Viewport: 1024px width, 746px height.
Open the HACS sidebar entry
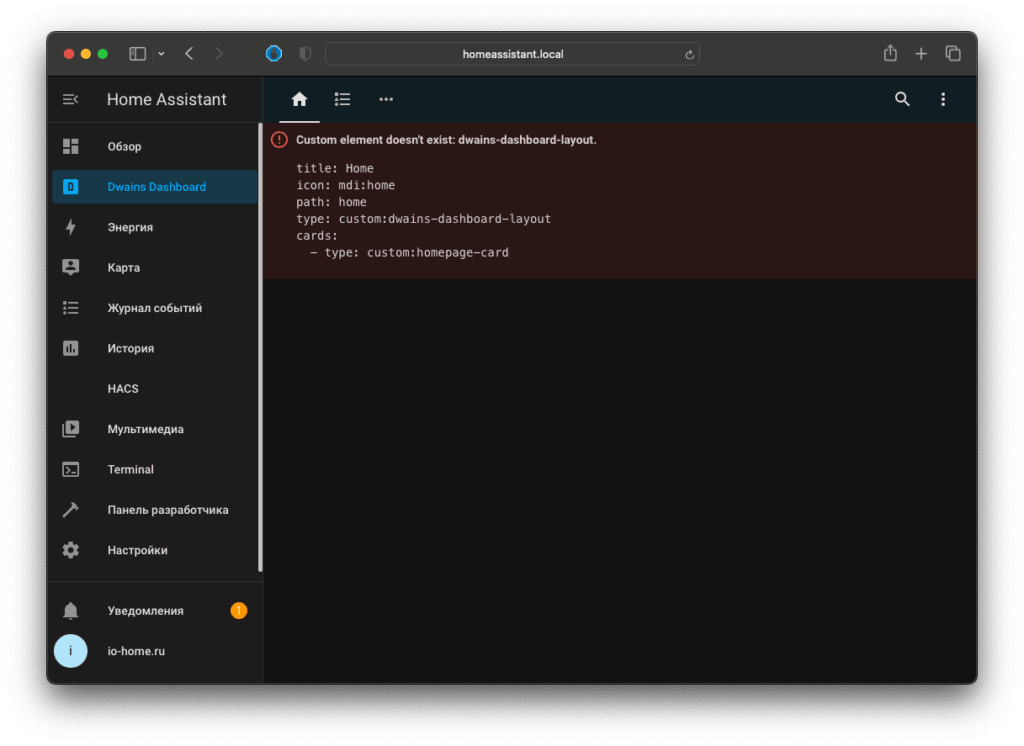pos(155,389)
